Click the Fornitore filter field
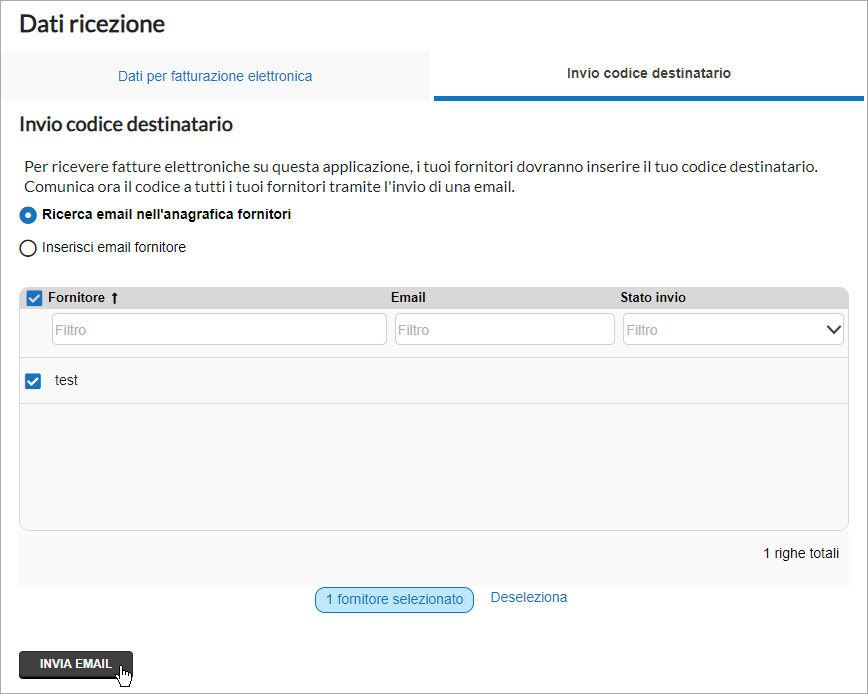This screenshot has height=694, width=868. (x=219, y=329)
